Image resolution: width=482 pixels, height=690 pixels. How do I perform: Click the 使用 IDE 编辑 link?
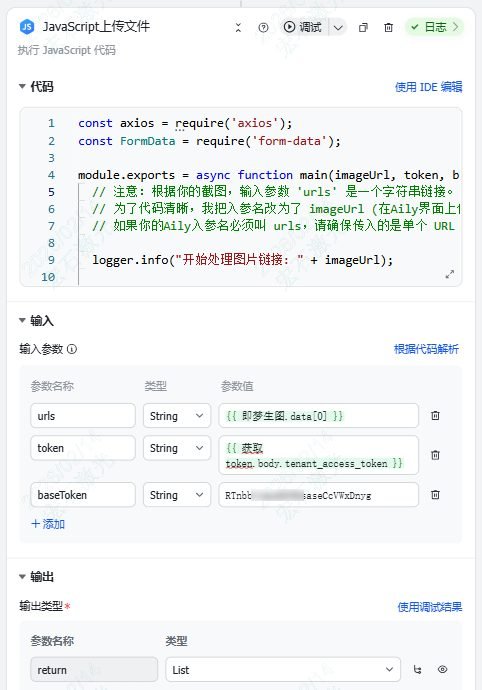pos(428,87)
